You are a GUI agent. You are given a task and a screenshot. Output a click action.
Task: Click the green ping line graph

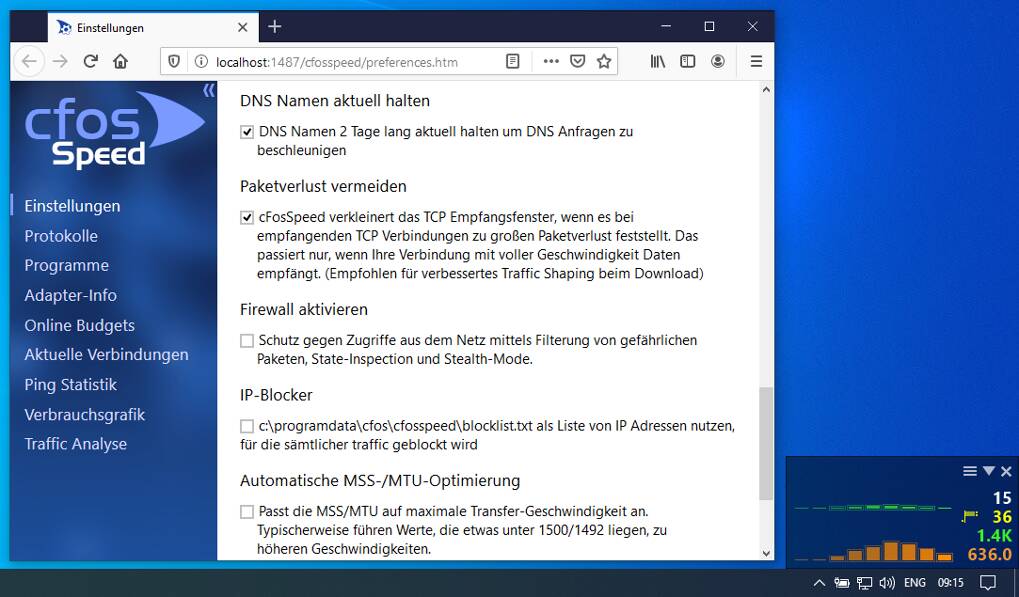click(x=873, y=507)
